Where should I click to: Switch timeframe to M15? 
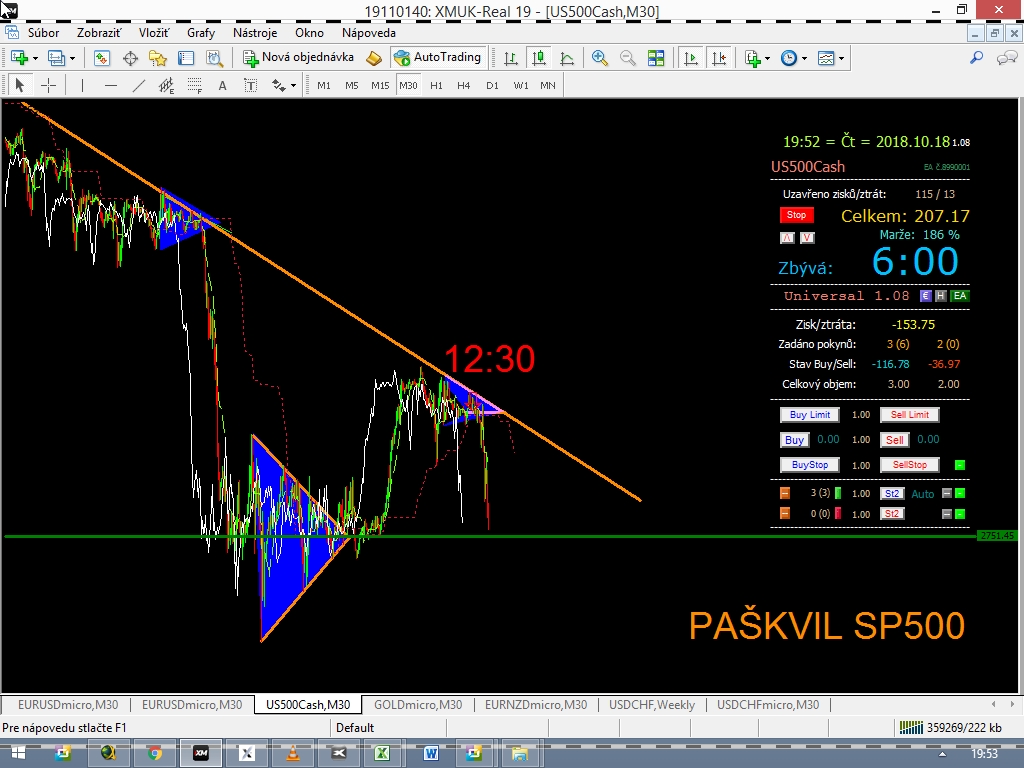(x=380, y=86)
